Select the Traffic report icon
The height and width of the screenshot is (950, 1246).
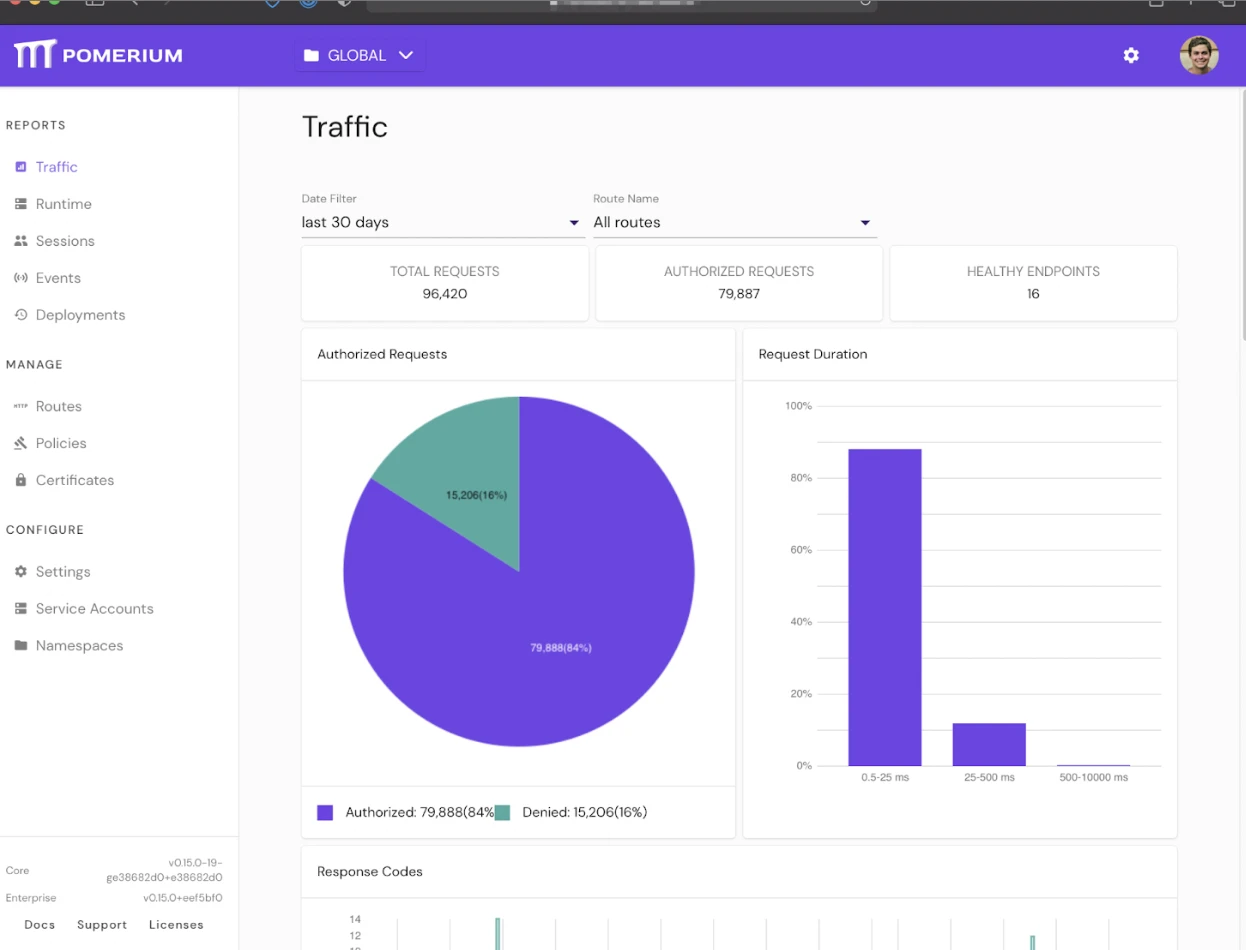(x=21, y=167)
